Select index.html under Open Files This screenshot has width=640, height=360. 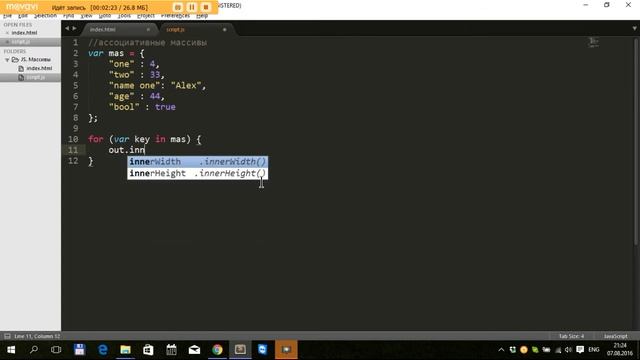[x=24, y=33]
